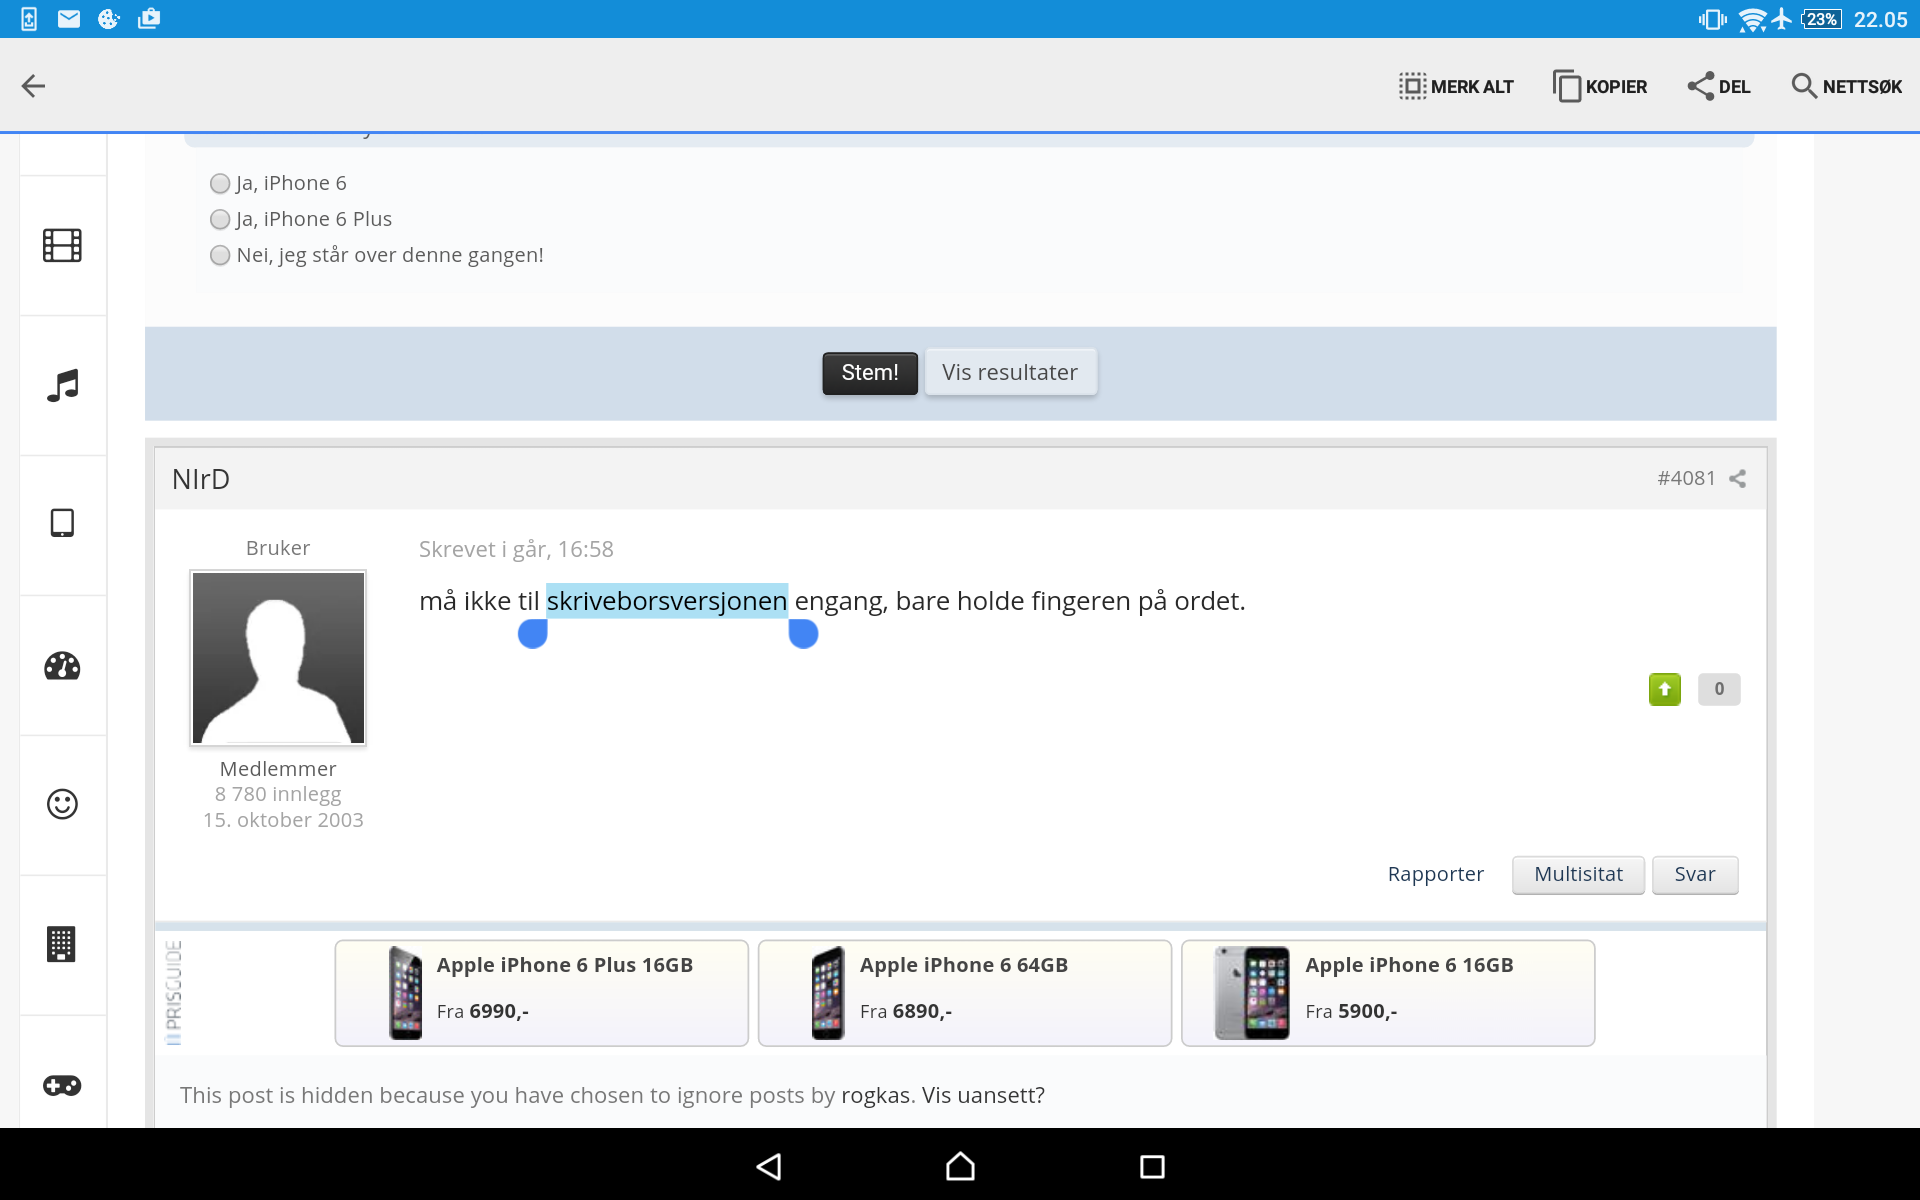The height and width of the screenshot is (1200, 1920).
Task: Report the post via Rapporter
Action: click(1436, 874)
